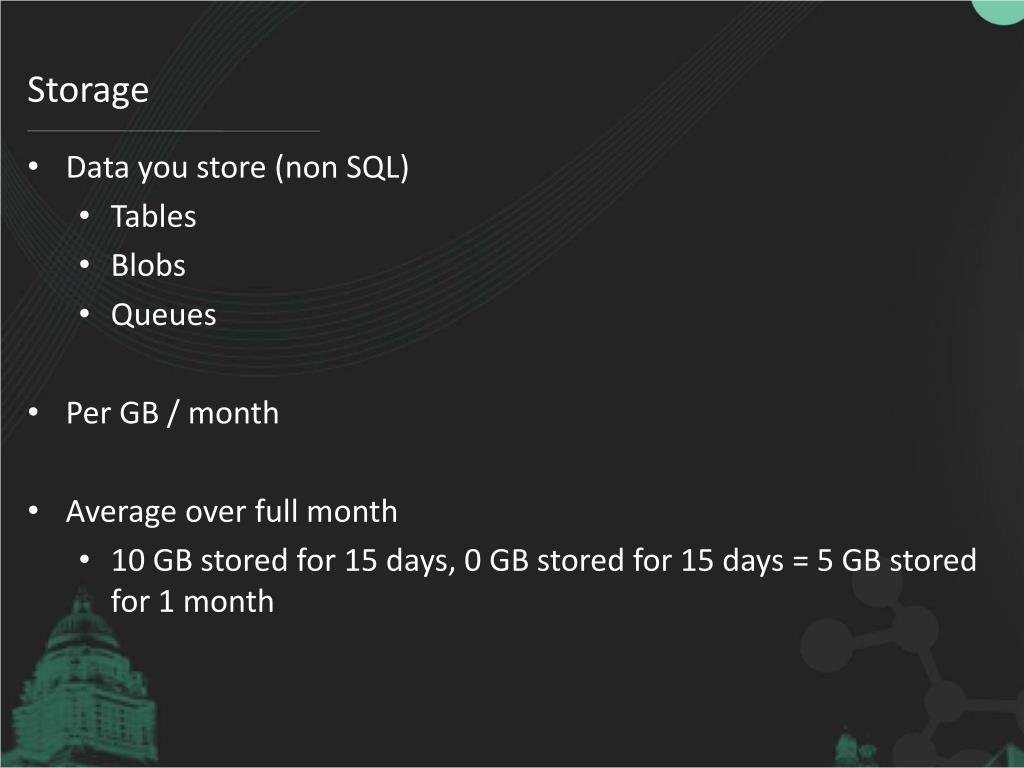Click the green circle at top-right corner

pyautogui.click(x=1000, y=8)
